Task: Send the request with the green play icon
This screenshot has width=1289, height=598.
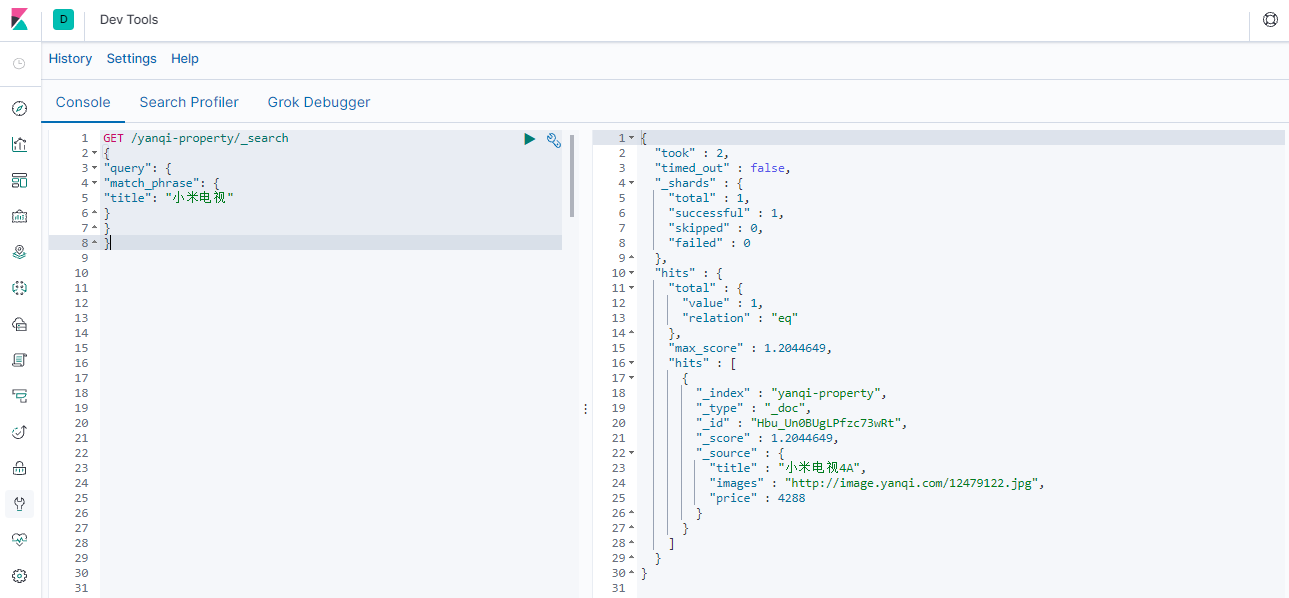Action: [530, 139]
